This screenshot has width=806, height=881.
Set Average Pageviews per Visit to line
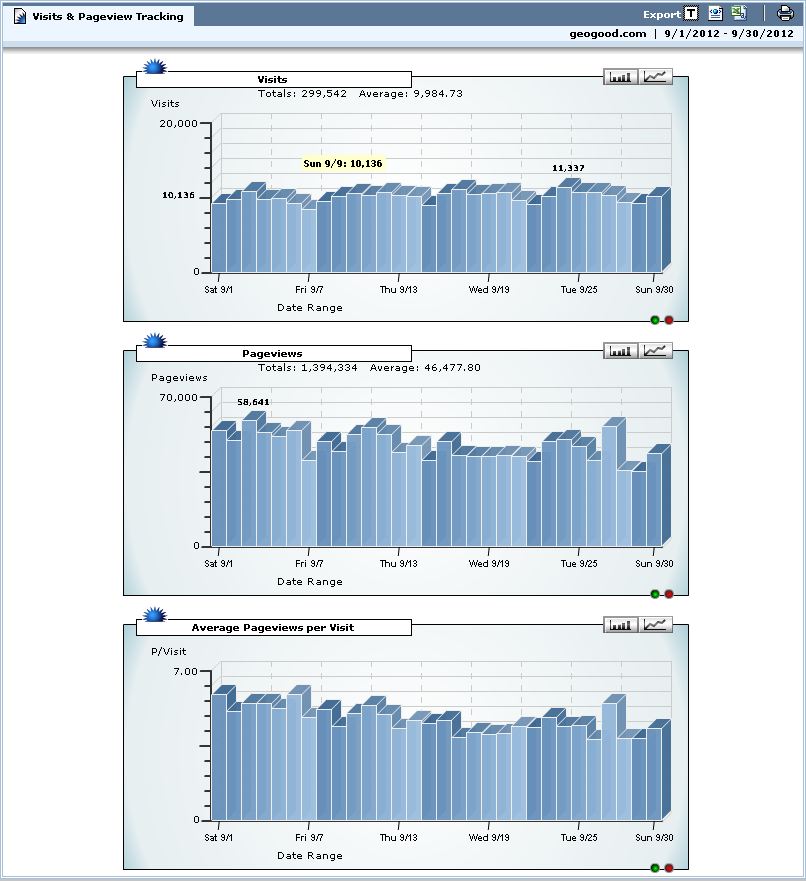(x=657, y=625)
